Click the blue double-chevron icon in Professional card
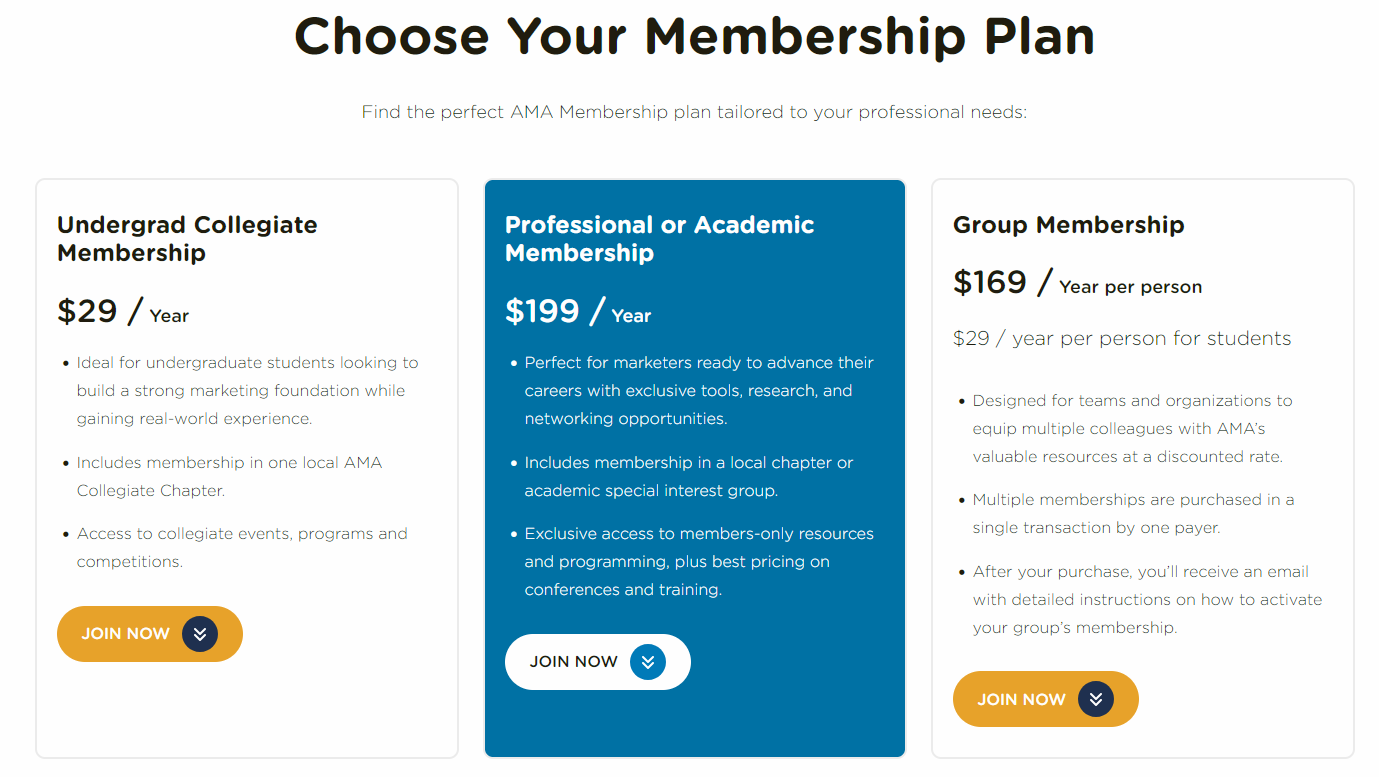 pyautogui.click(x=648, y=662)
